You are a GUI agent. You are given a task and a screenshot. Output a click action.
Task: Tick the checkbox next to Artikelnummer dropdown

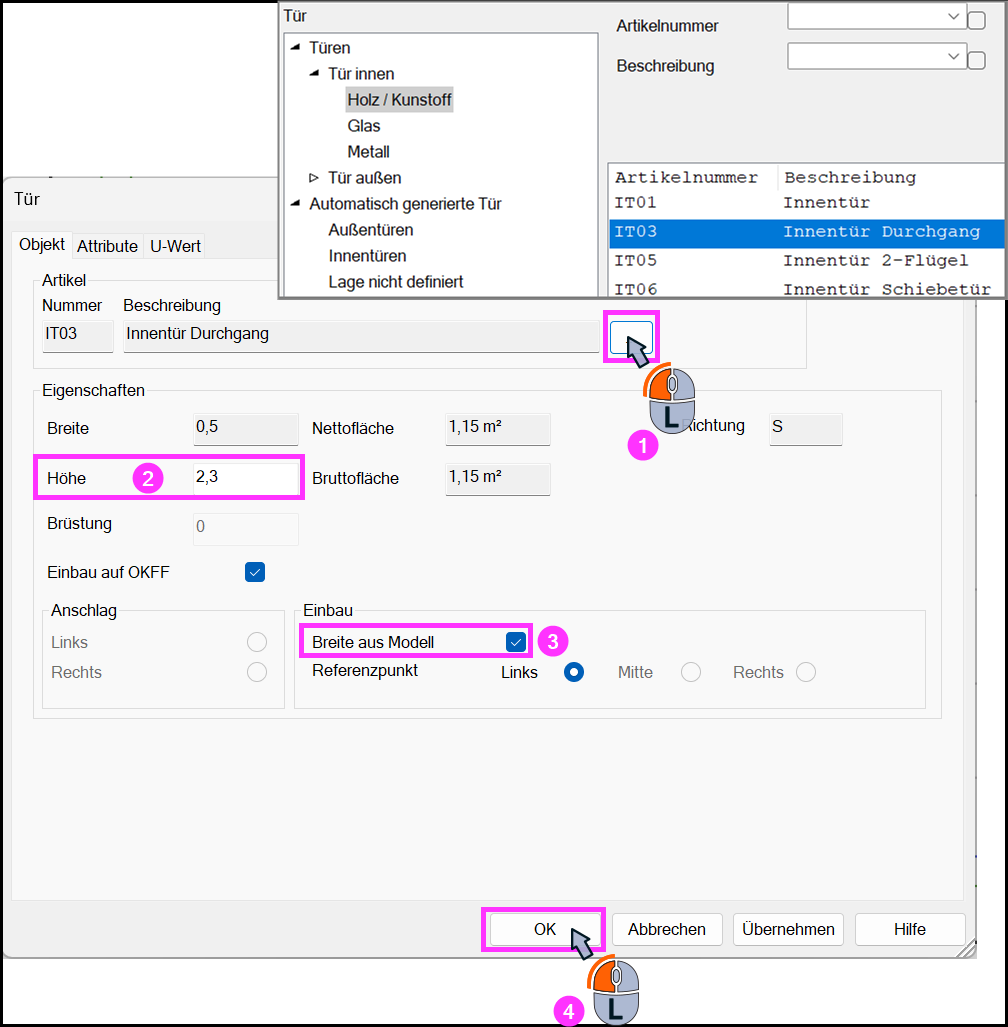pyautogui.click(x=976, y=20)
